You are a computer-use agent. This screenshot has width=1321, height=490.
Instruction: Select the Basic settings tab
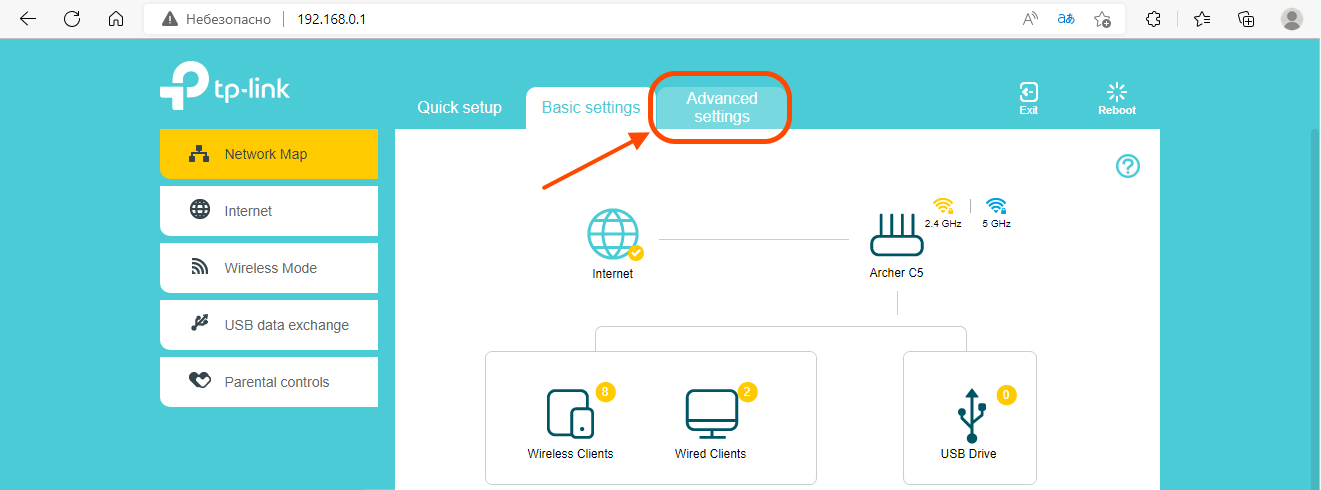coord(590,107)
